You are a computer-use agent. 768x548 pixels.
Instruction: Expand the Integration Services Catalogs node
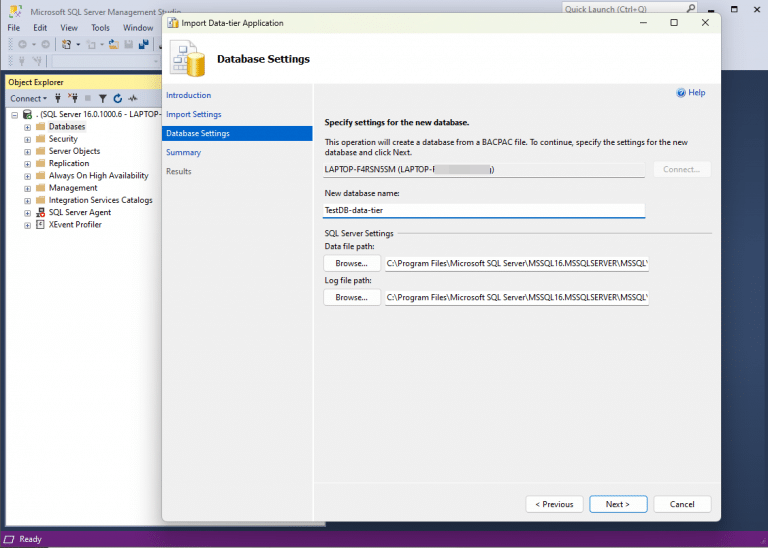[27, 201]
